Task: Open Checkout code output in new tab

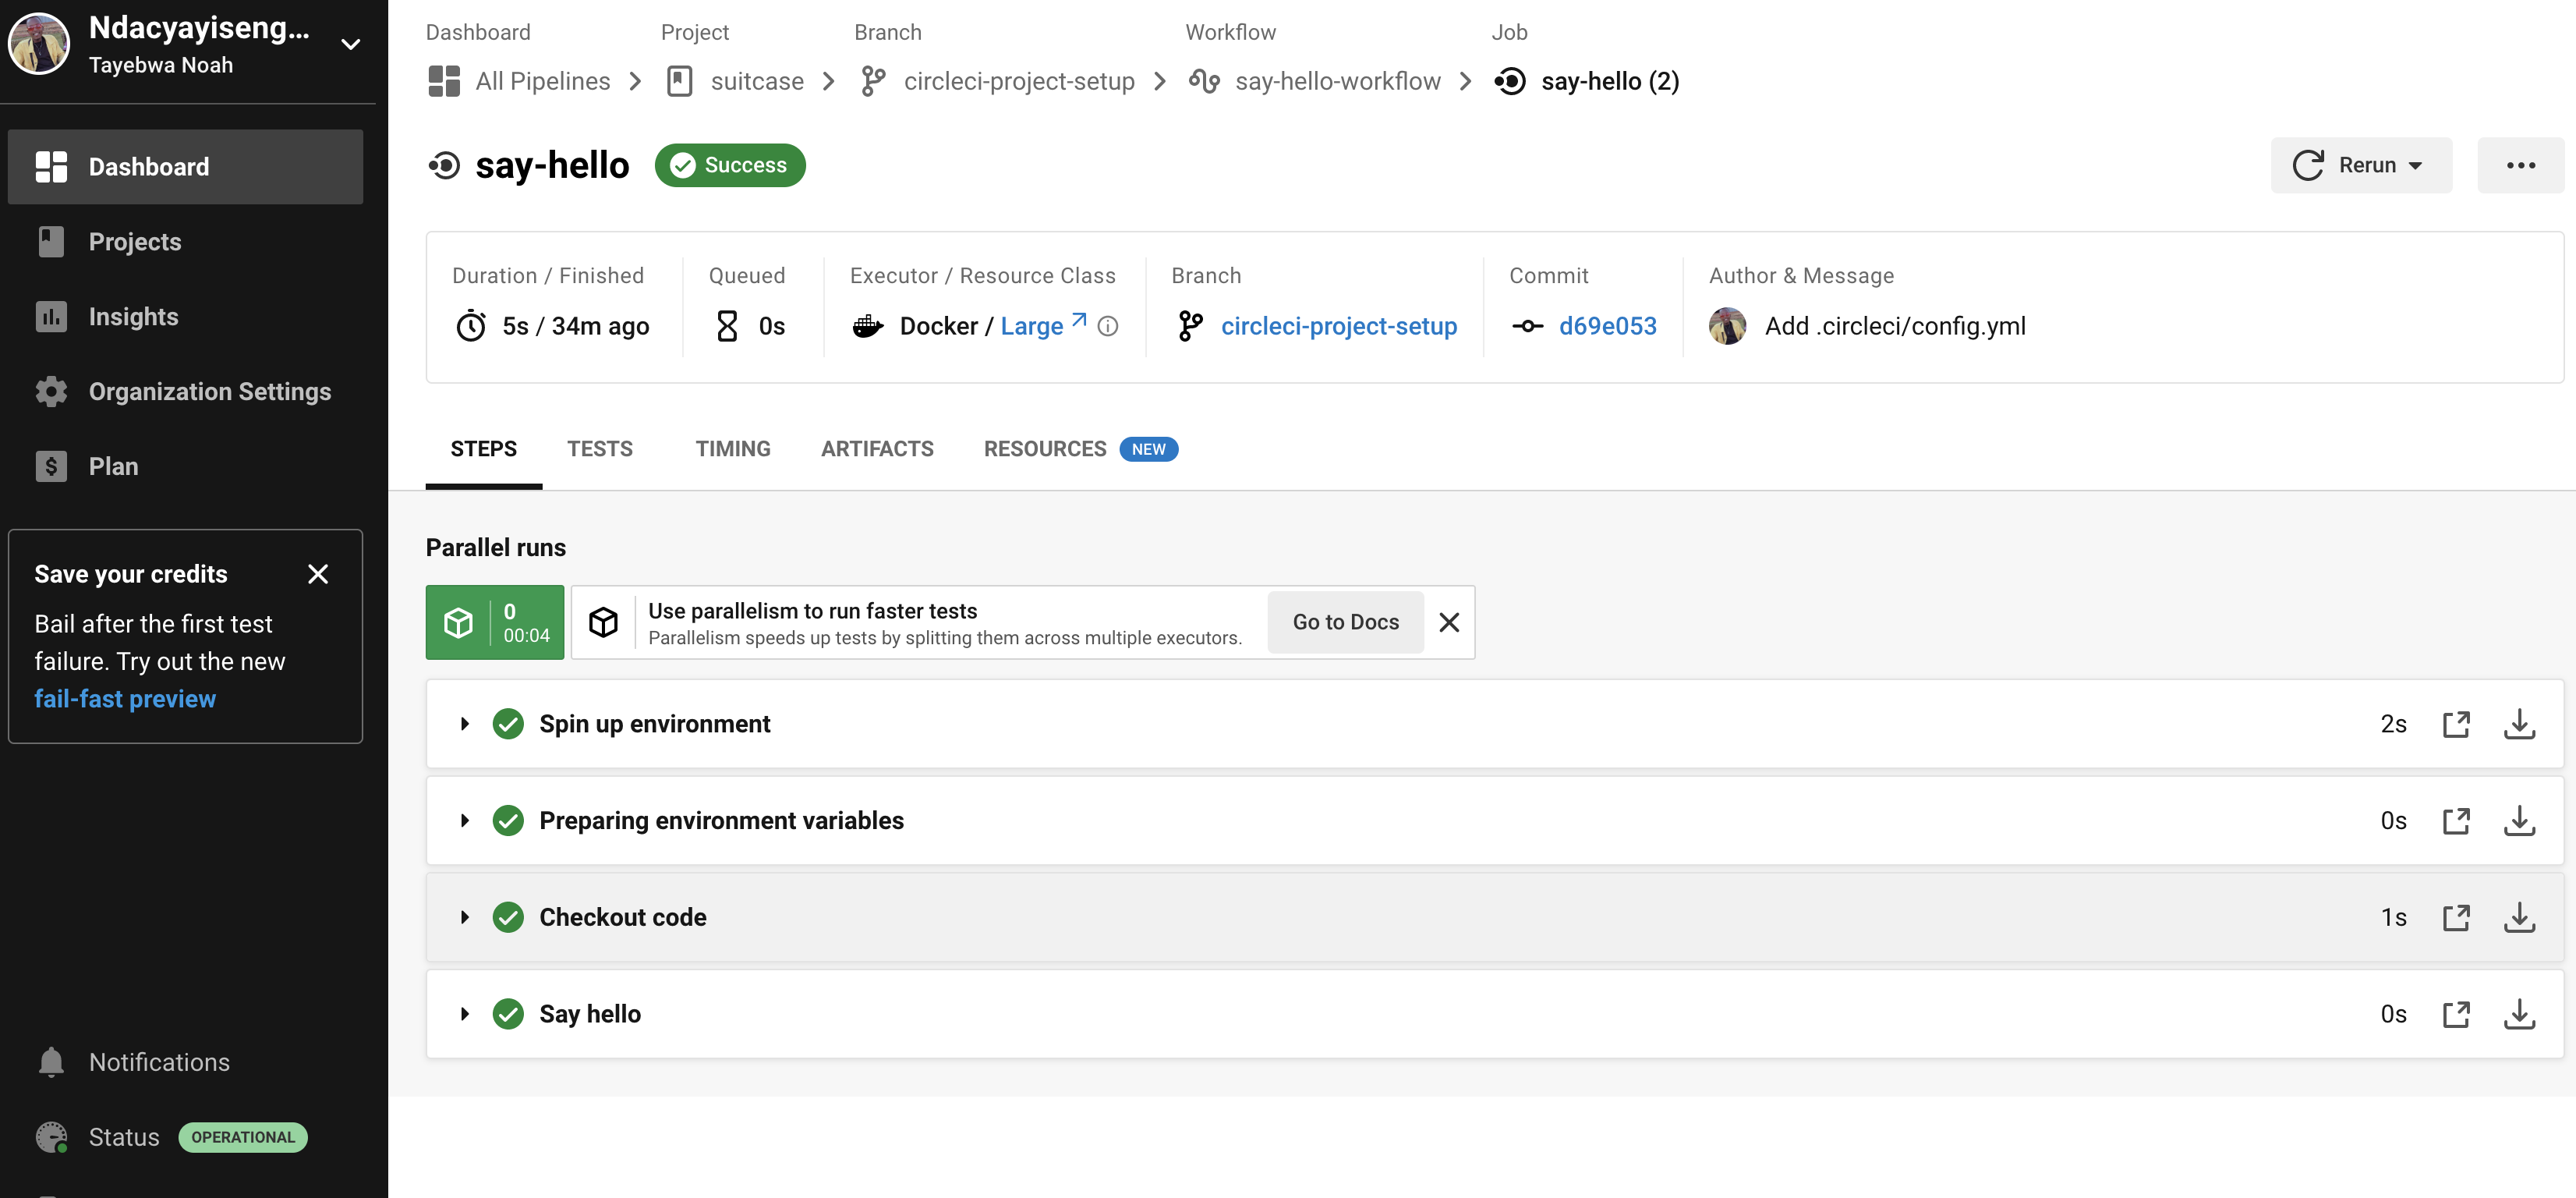Action: (2456, 917)
